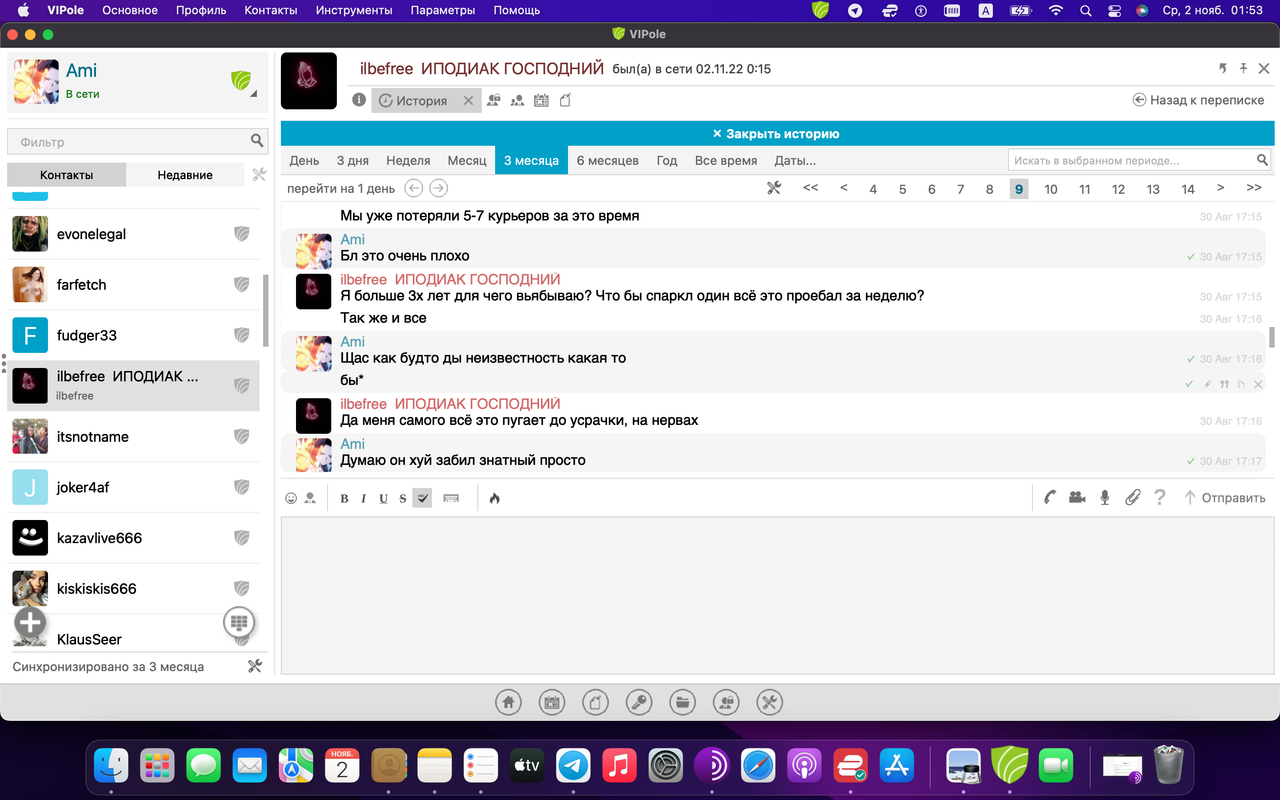The height and width of the screenshot is (800, 1280).
Task: Open the calendar icon in chat header toolbar
Action: tap(541, 100)
